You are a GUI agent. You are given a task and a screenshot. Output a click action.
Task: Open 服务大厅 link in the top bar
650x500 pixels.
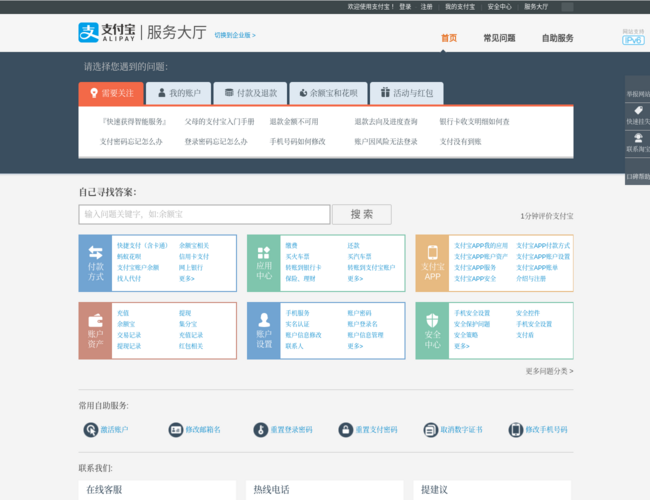(536, 7)
